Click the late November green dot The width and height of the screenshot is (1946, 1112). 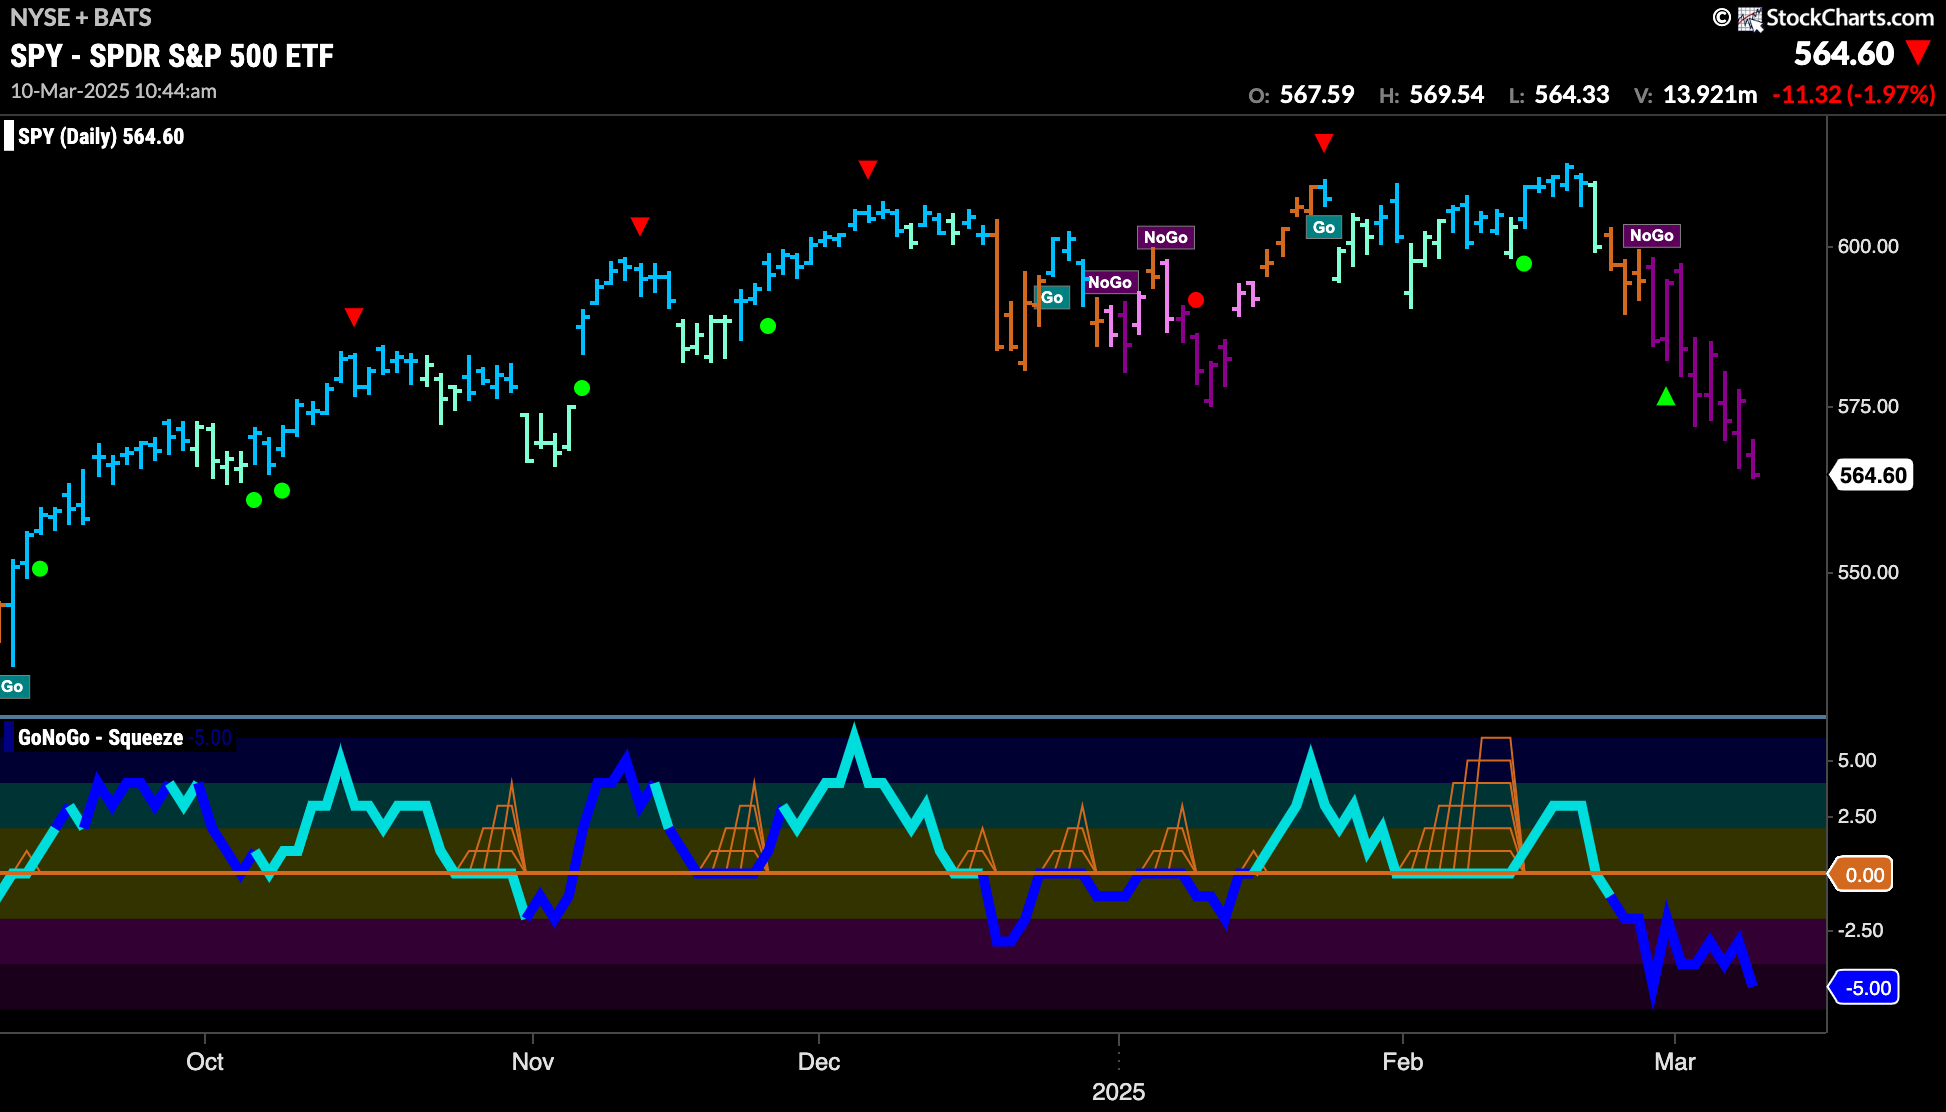pyautogui.click(x=768, y=326)
